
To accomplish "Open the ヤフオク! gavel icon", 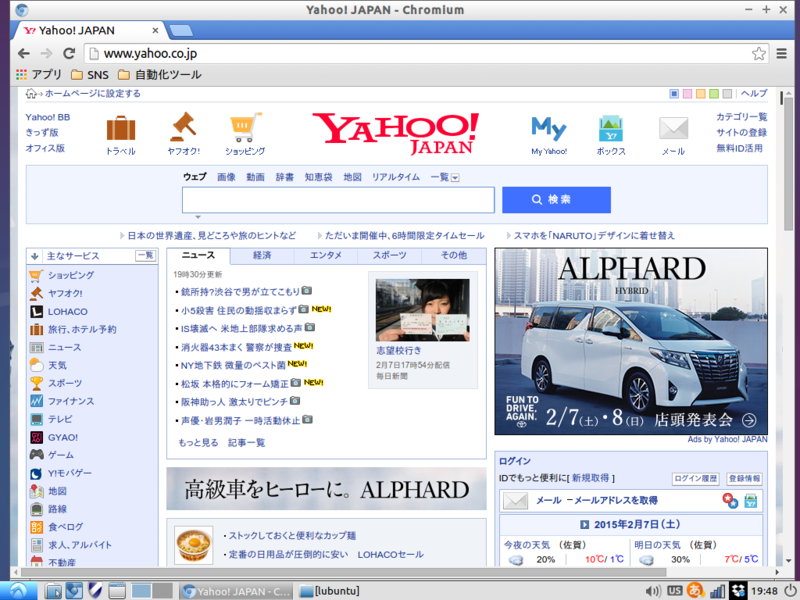I will tap(183, 127).
